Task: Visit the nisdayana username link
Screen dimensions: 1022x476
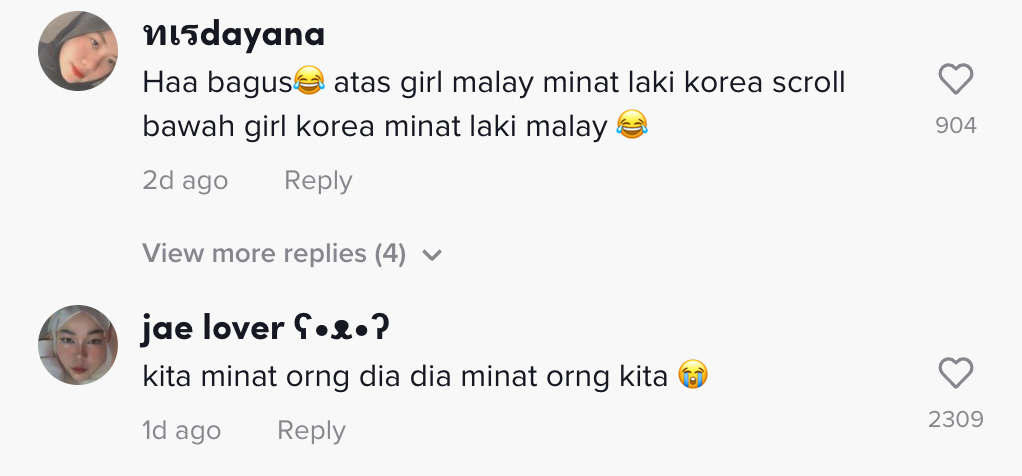Action: click(x=233, y=35)
